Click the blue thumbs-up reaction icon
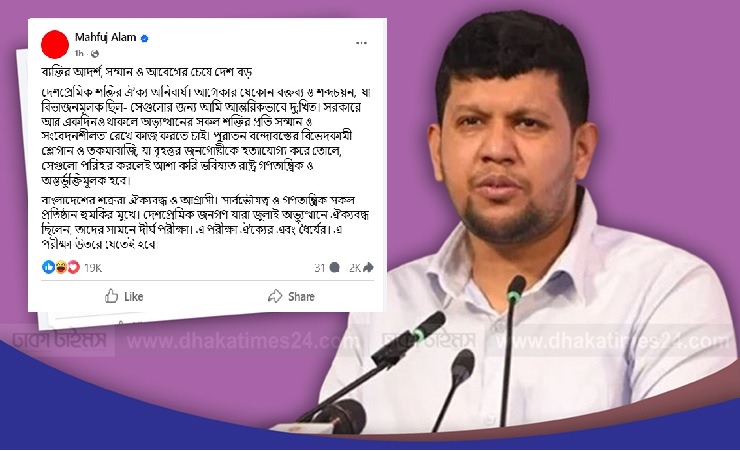Screen dimensions: 740x451 (48, 267)
